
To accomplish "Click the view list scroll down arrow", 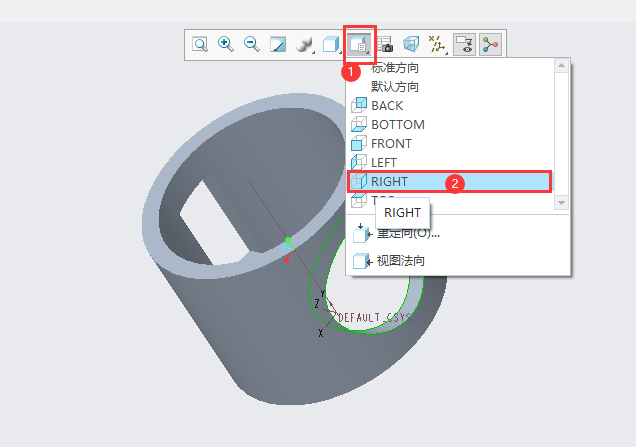I will click(561, 202).
